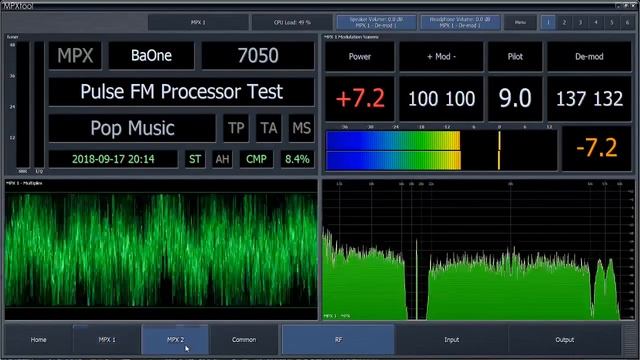Viewport: 640px width, 360px height.
Task: Select the Output tab
Action: (x=564, y=340)
